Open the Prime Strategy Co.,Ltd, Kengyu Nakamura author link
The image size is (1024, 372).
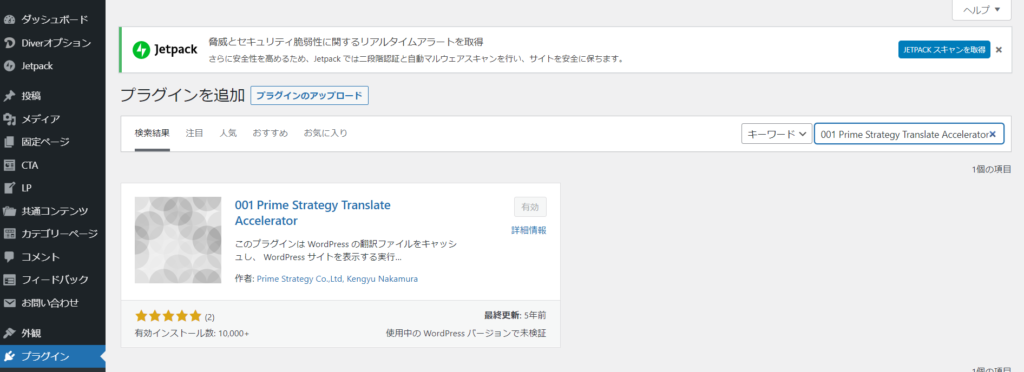tap(338, 279)
